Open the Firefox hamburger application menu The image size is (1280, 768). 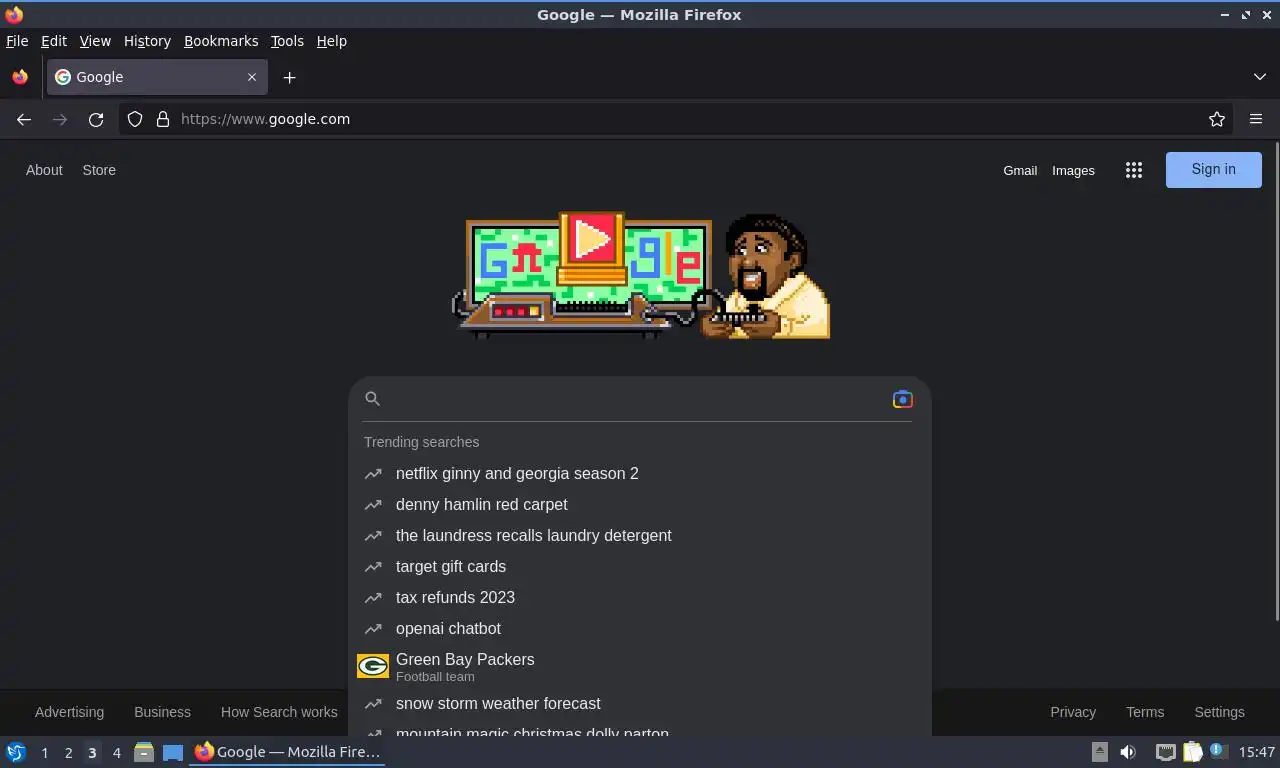pos(1256,119)
